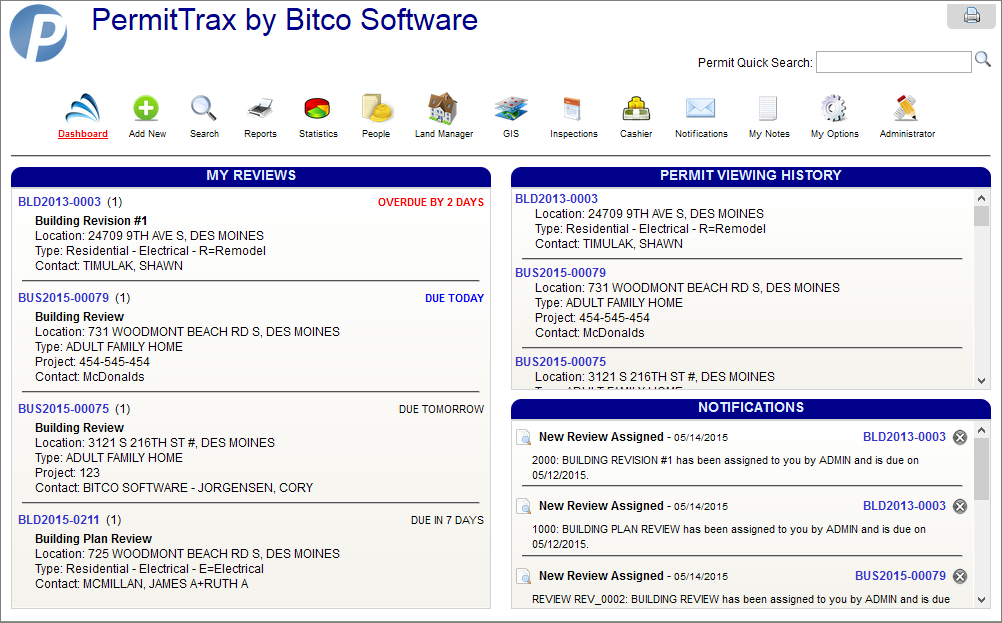Image resolution: width=1002 pixels, height=623 pixels.
Task: Click document icon of BUILDING REVISION #1 notification
Action: [x=523, y=437]
